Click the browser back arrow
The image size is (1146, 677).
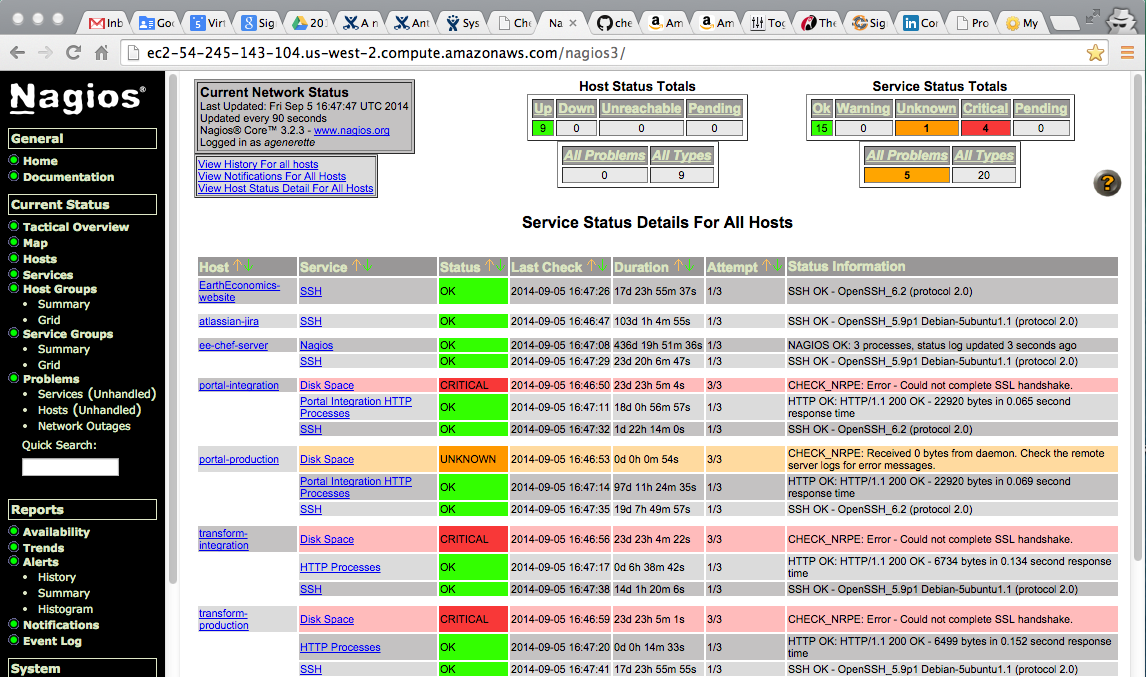[19, 53]
